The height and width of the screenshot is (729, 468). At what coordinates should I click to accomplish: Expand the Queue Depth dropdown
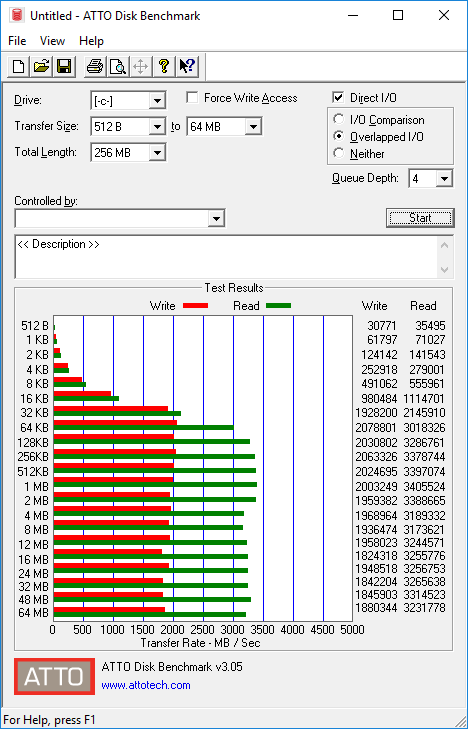(444, 179)
